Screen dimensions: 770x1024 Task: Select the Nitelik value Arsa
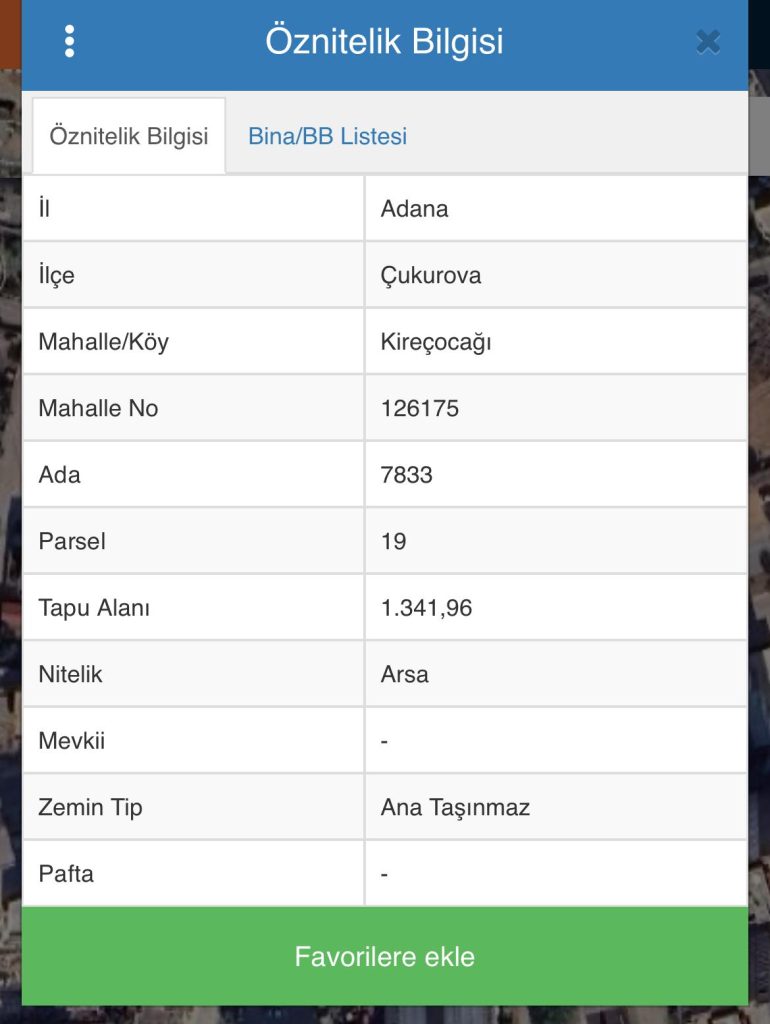pos(405,674)
